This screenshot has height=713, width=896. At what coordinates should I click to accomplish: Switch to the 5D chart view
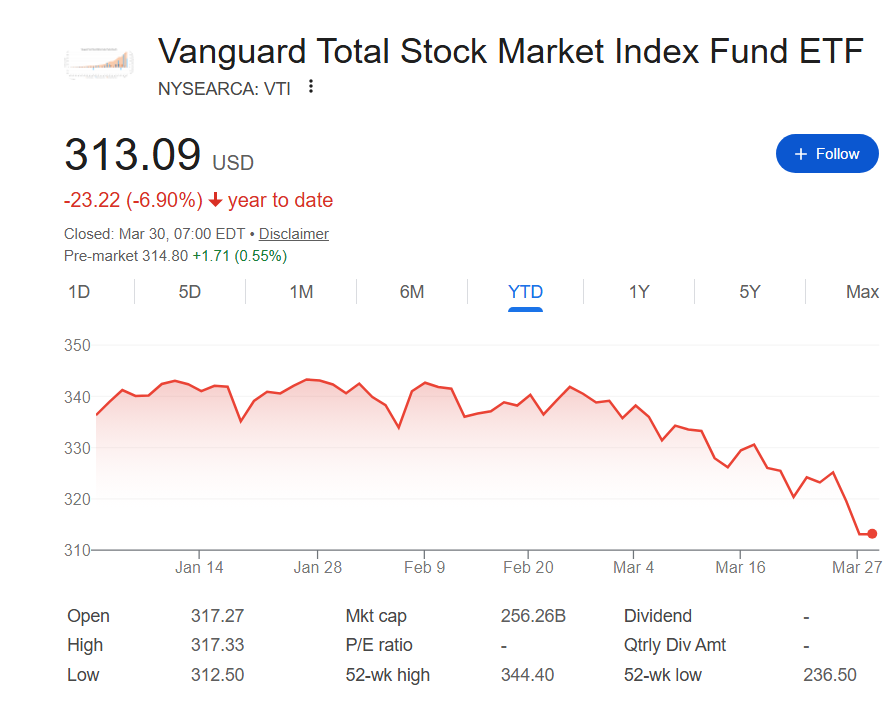188,291
